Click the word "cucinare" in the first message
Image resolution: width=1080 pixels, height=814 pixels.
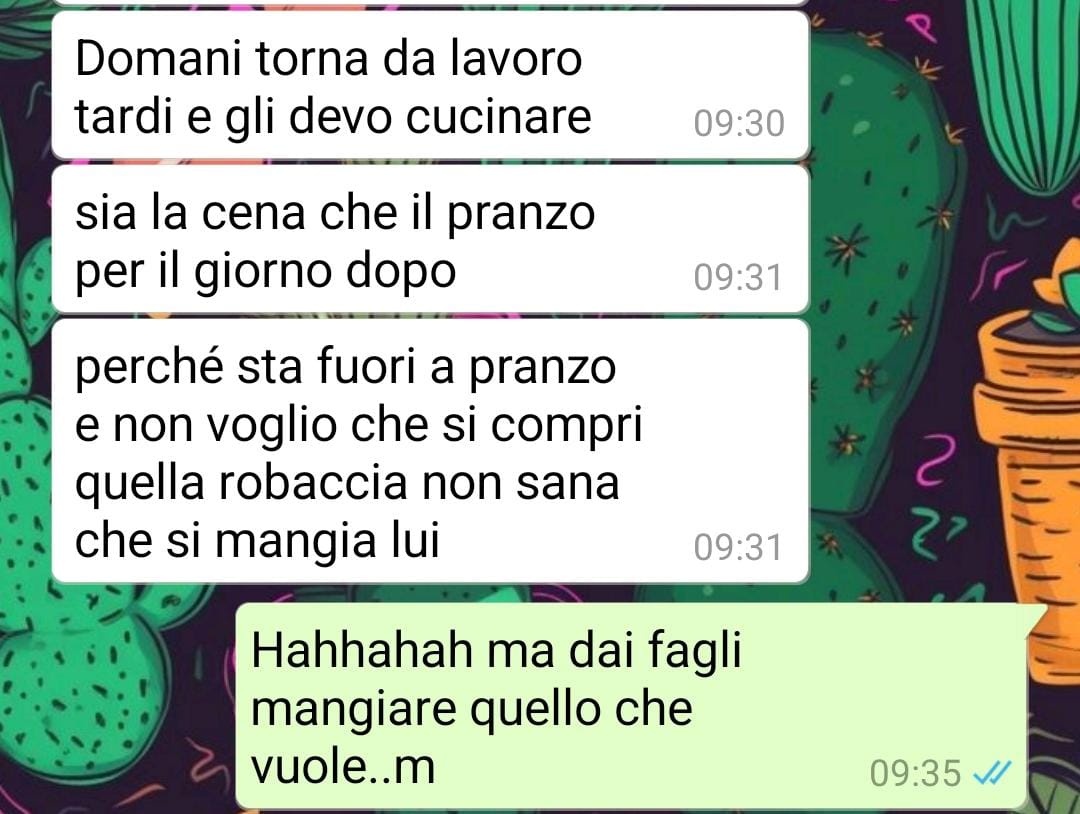(x=498, y=116)
